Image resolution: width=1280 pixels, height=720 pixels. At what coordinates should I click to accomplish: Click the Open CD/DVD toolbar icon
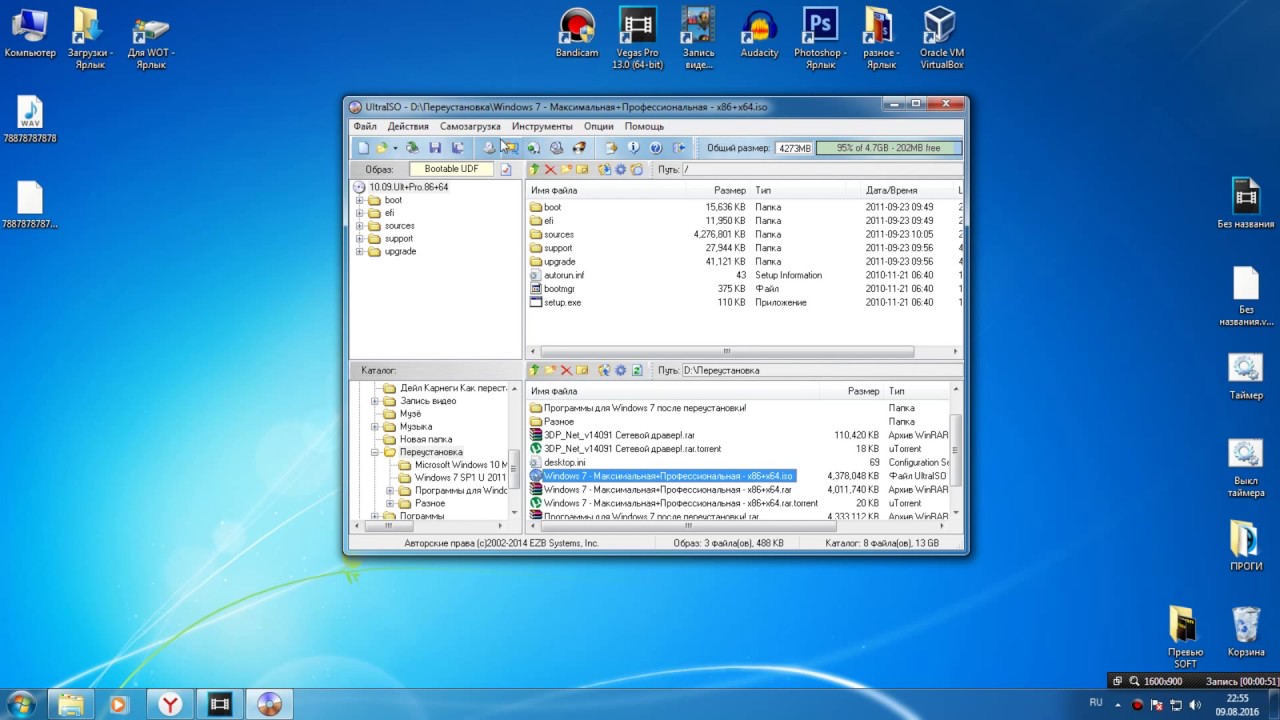click(412, 148)
